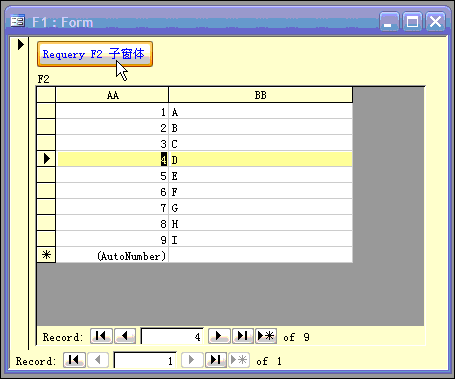
Task: Click the main form record number field showing 1
Action: point(145,361)
